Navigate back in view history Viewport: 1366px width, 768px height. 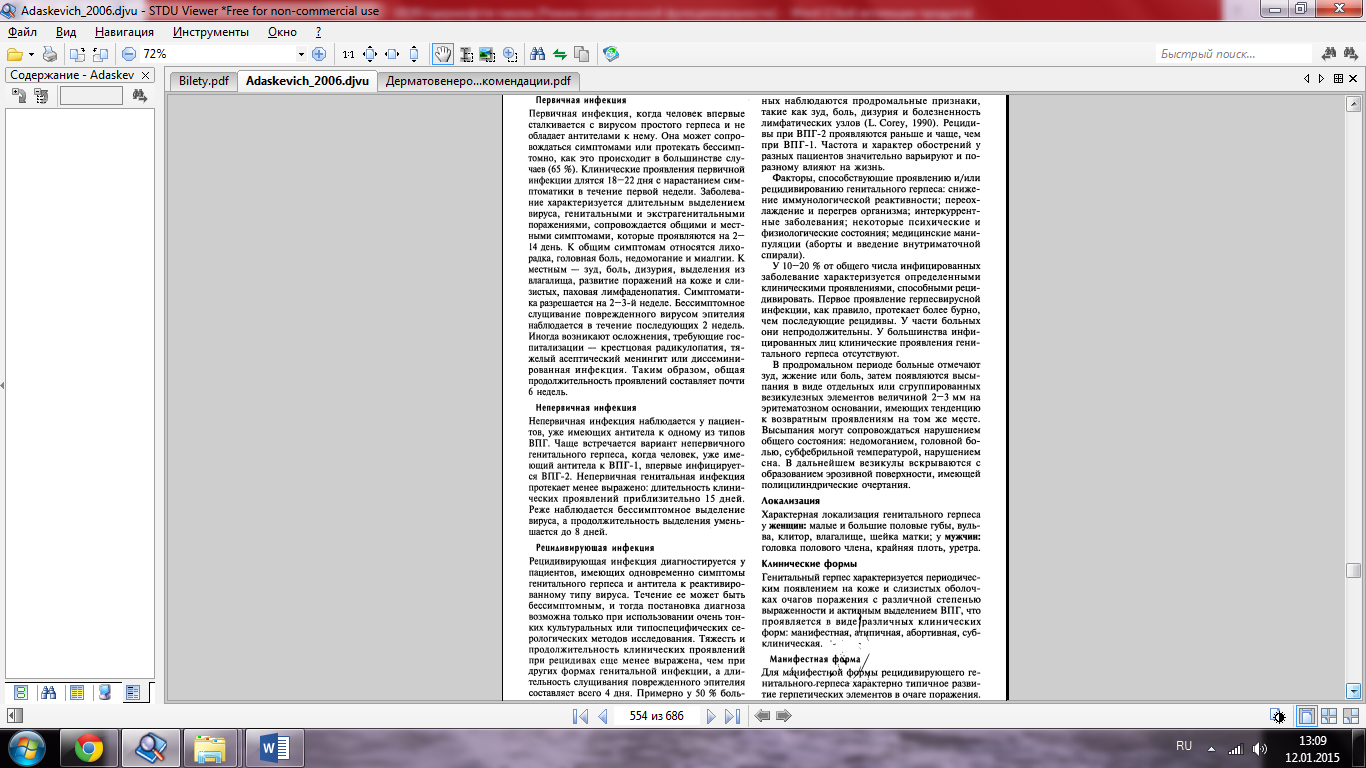(762, 716)
